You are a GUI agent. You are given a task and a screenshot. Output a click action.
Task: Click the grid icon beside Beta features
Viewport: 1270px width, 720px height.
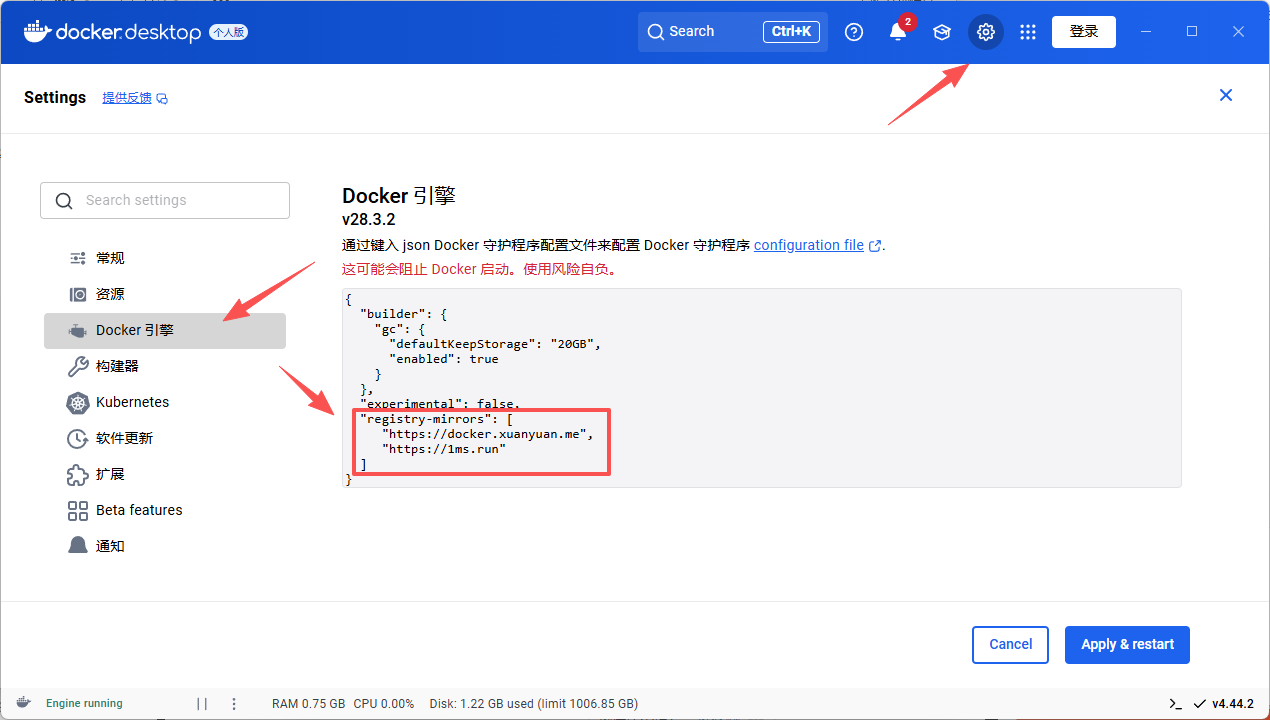tap(78, 511)
